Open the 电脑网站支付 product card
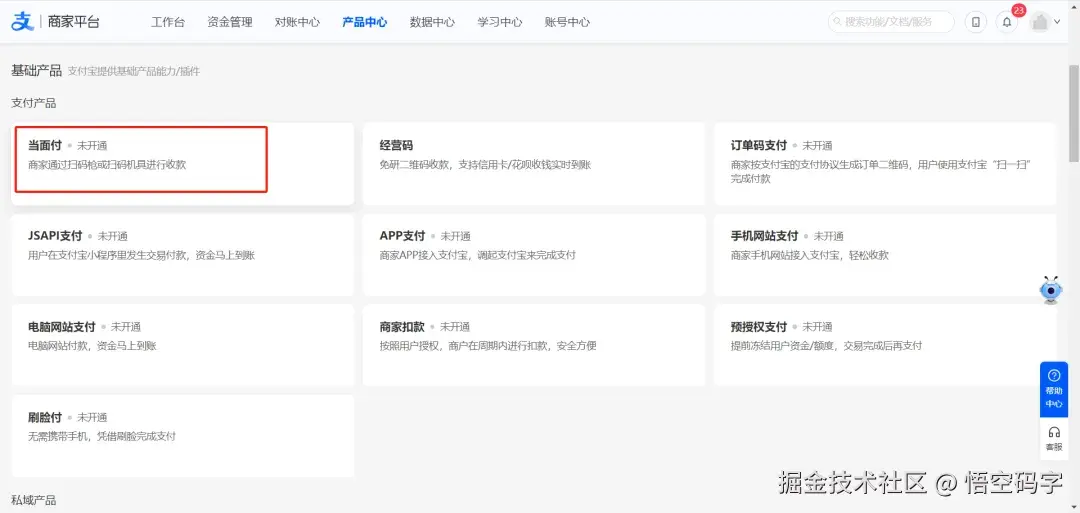1080x513 pixels. (183, 345)
